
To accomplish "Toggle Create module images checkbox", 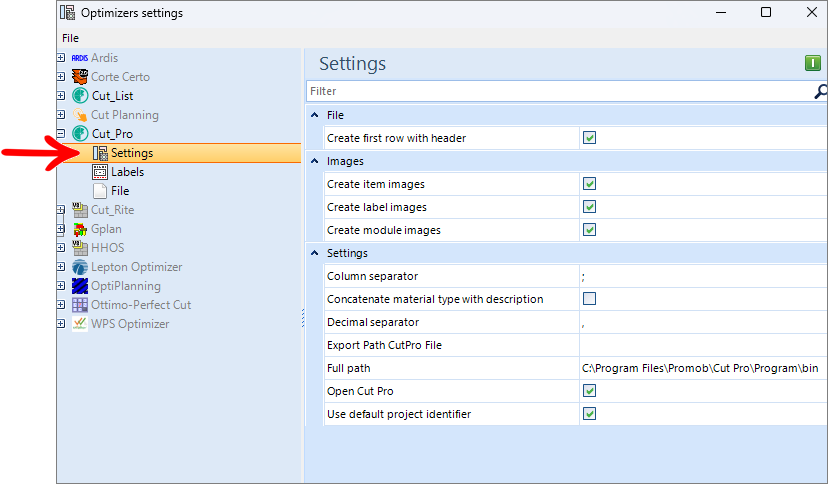I will click(589, 230).
